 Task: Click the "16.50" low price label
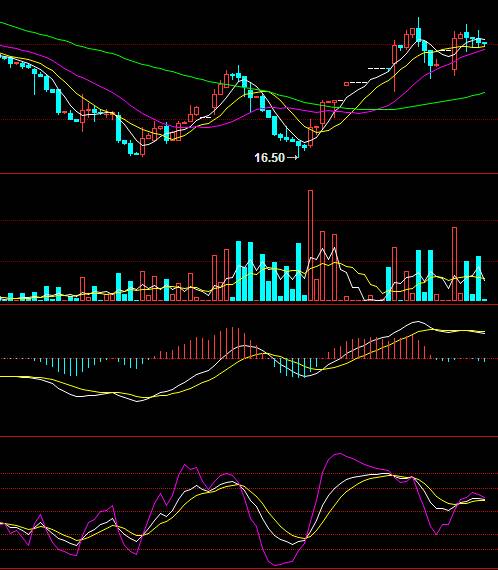tap(269, 158)
